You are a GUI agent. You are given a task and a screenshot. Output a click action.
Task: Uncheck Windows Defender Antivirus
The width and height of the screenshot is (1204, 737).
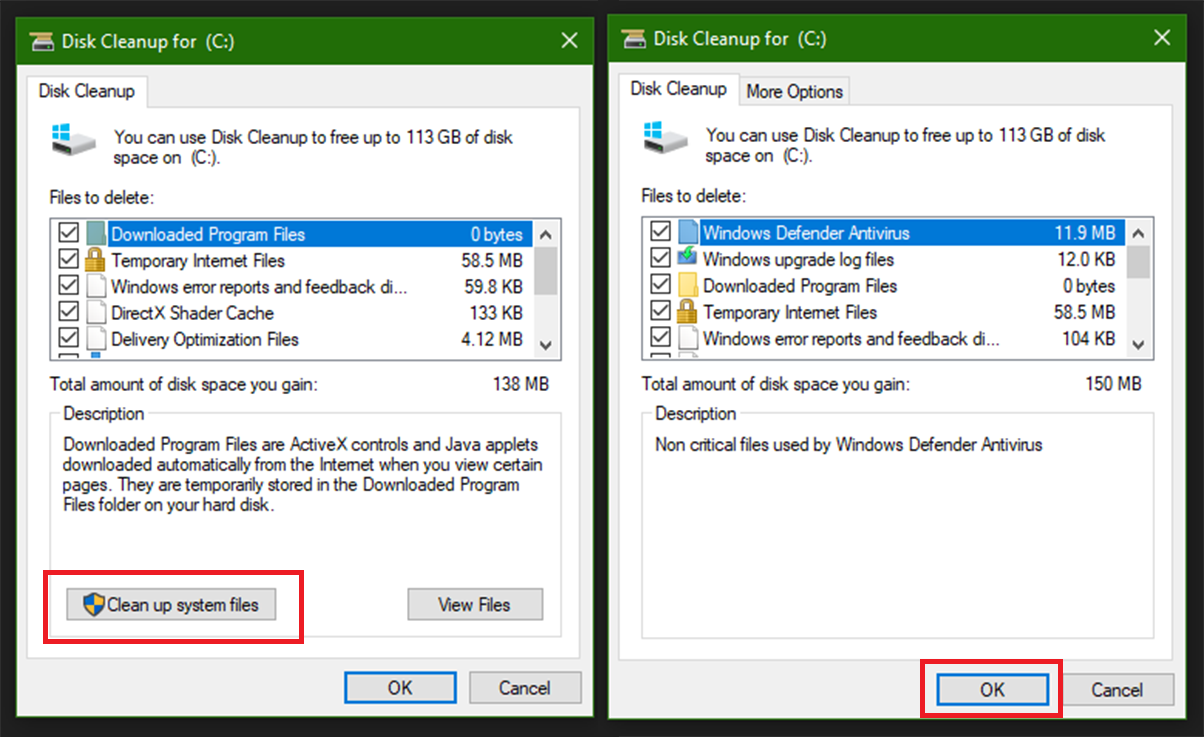(x=660, y=232)
